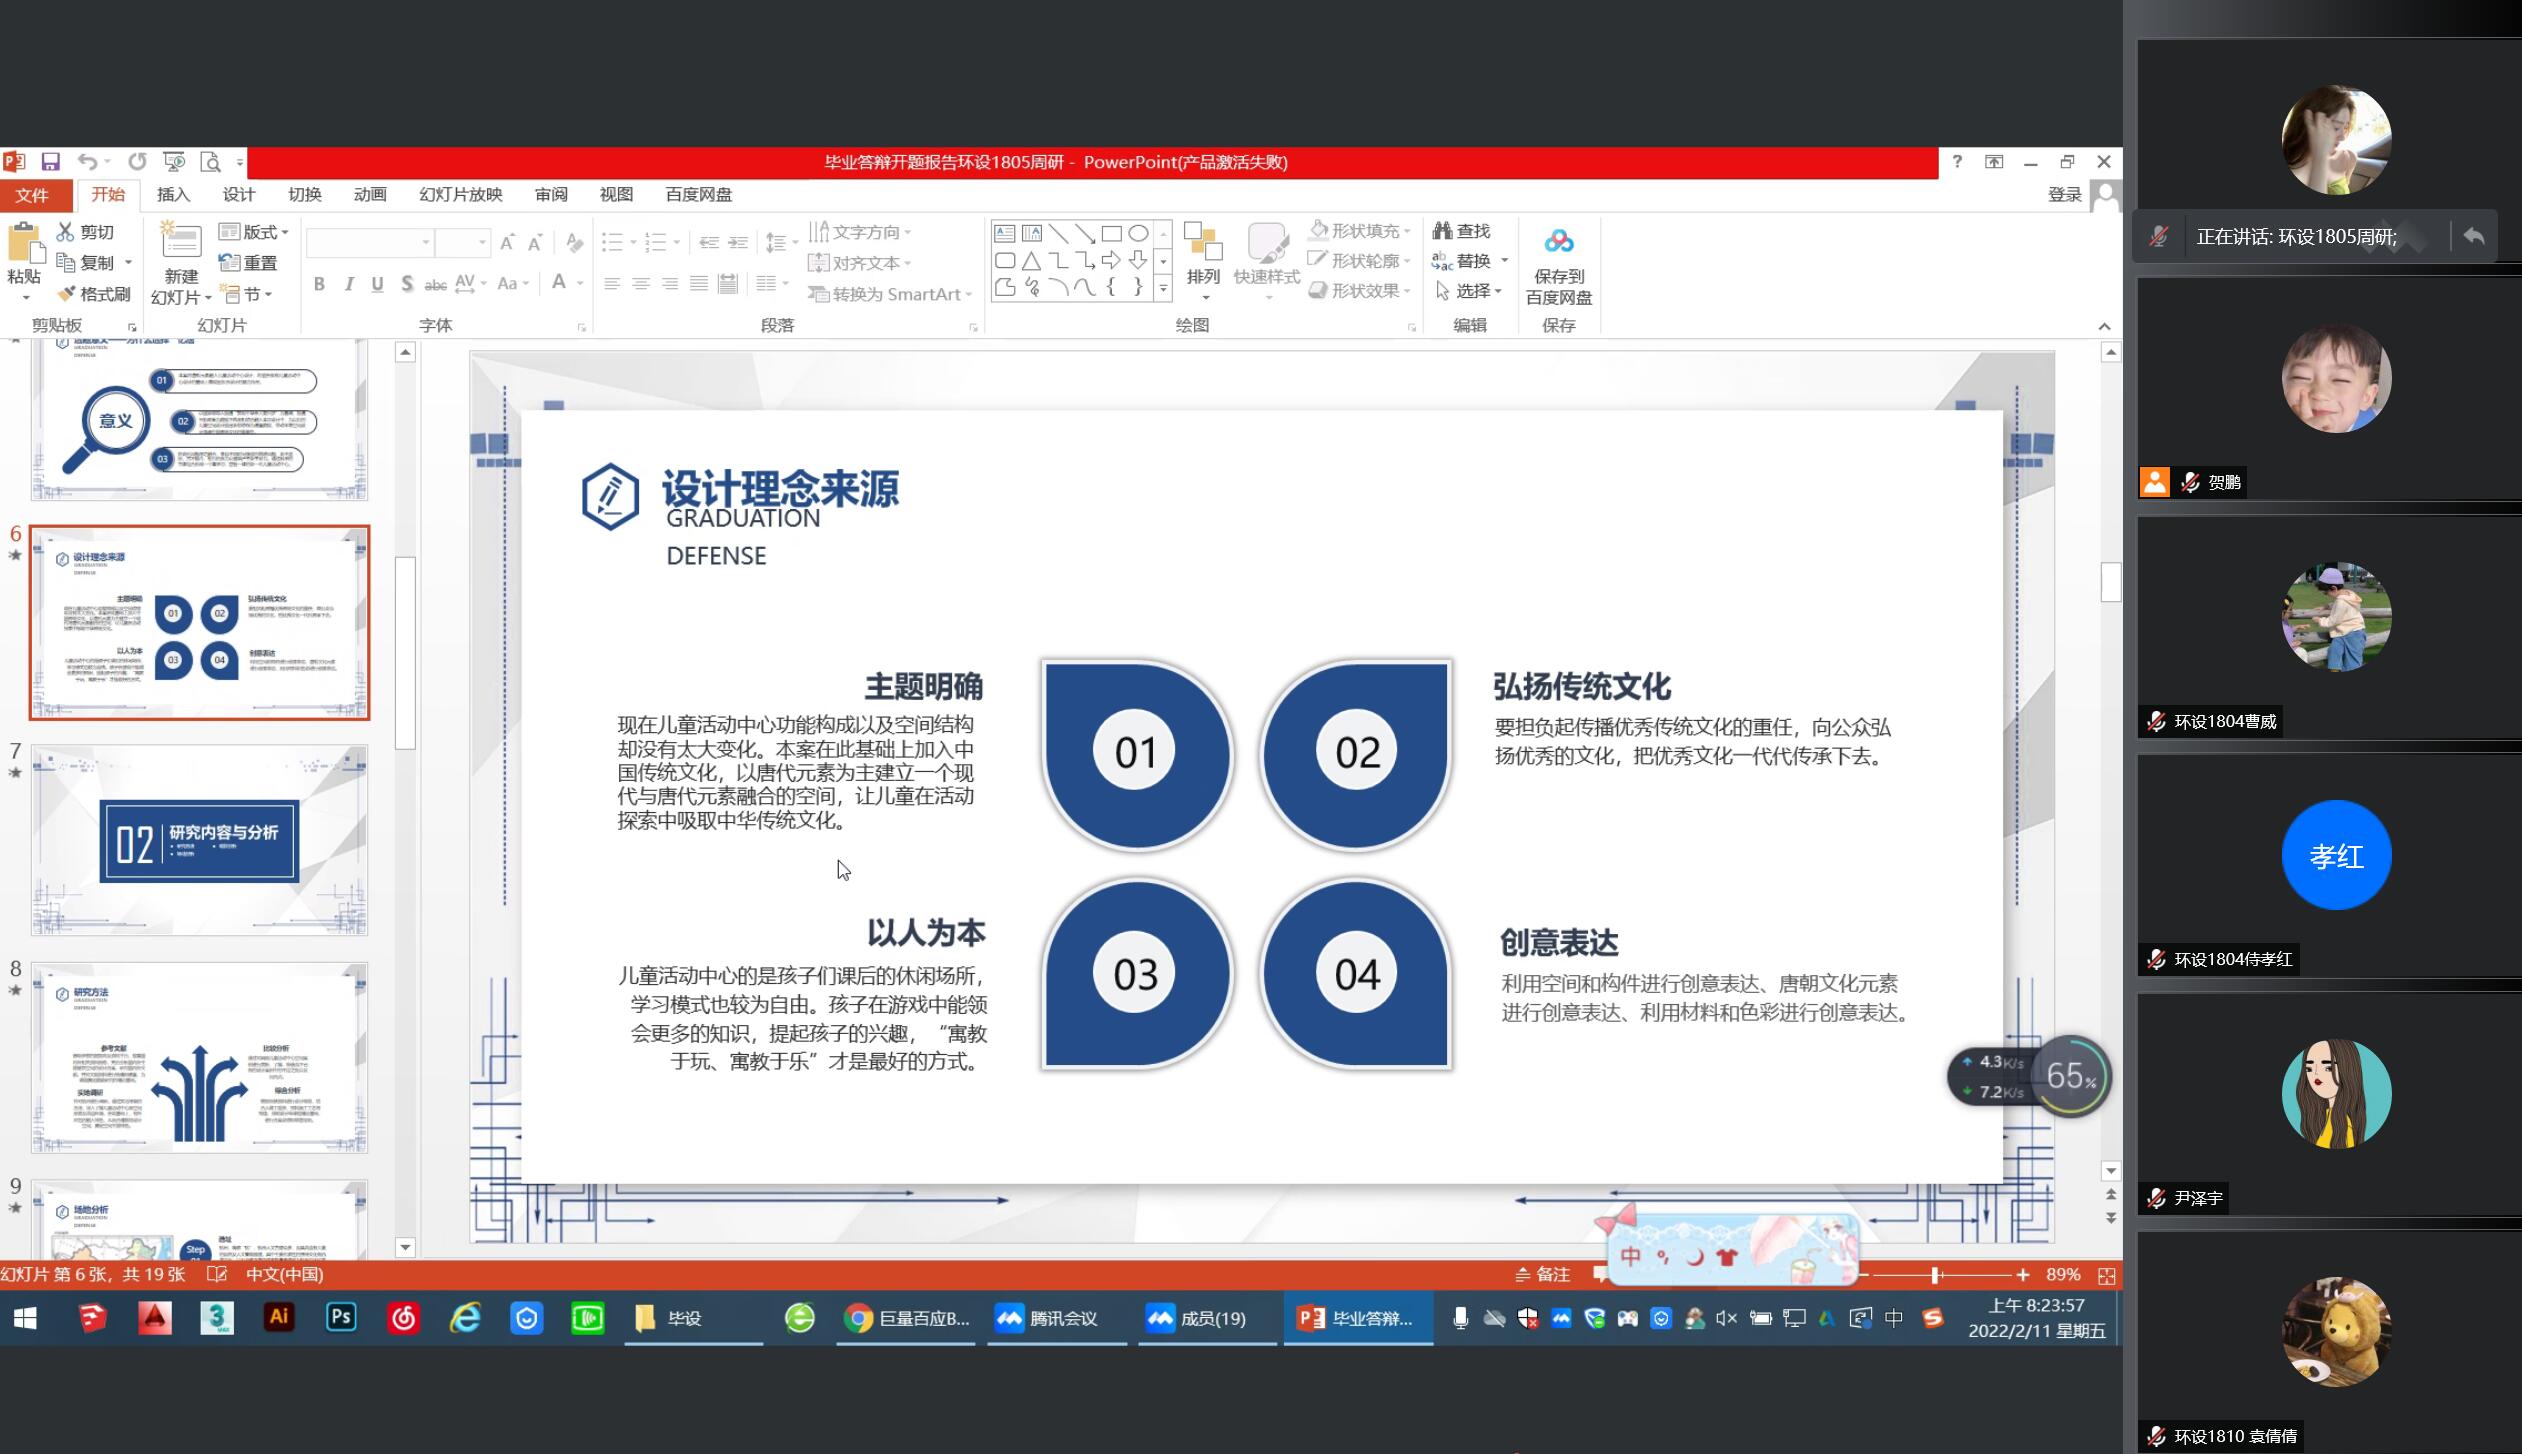Toggle align text left
The width and height of the screenshot is (2522, 1454).
[612, 284]
